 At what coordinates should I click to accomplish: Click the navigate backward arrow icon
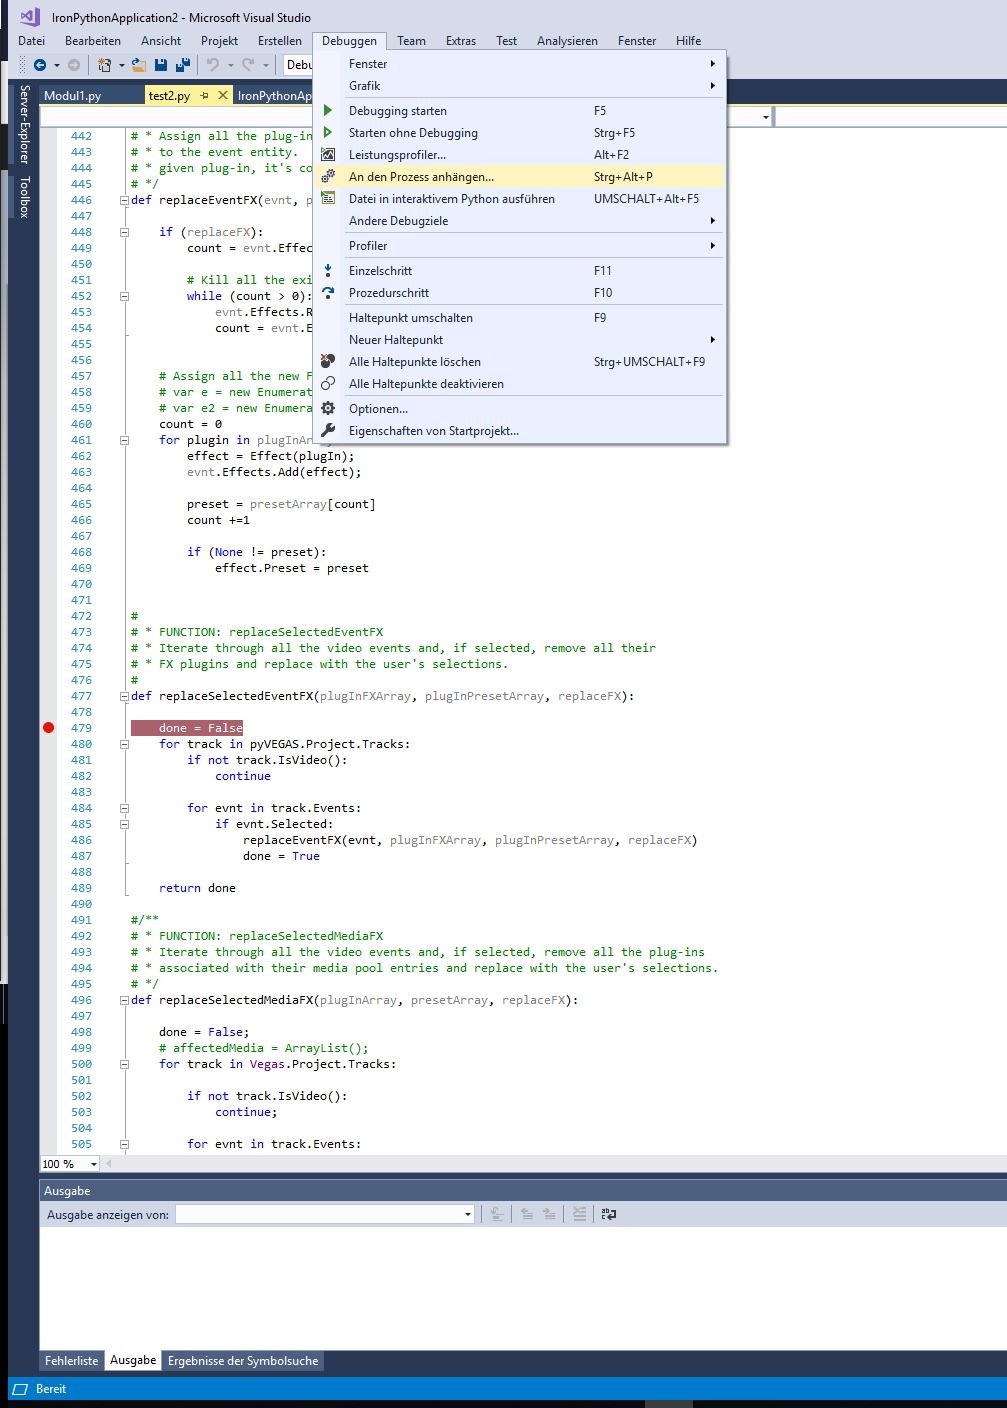40,65
